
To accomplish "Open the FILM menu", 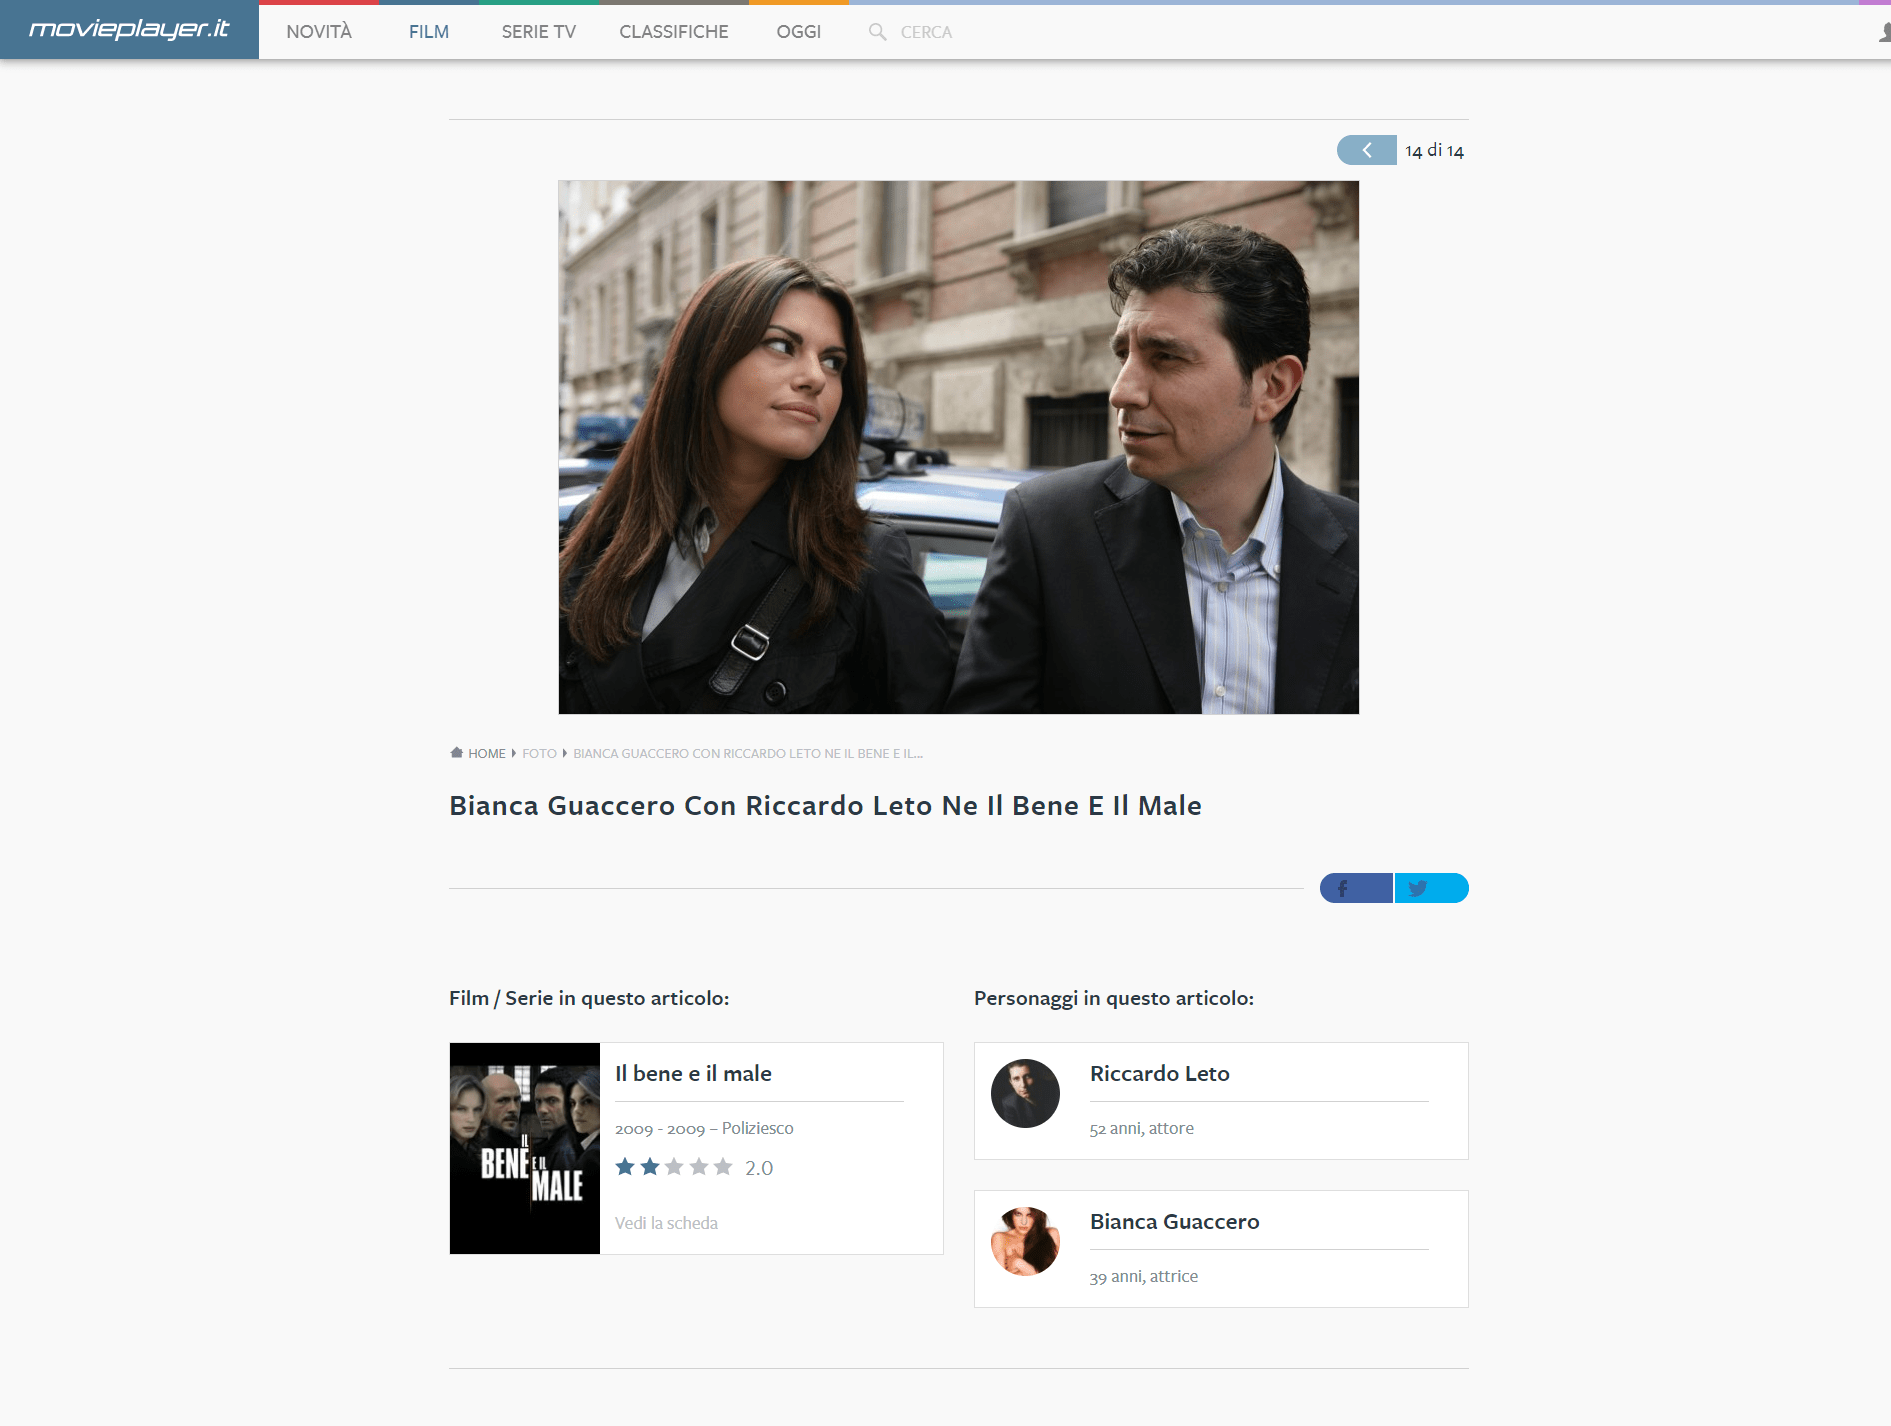I will (x=429, y=32).
